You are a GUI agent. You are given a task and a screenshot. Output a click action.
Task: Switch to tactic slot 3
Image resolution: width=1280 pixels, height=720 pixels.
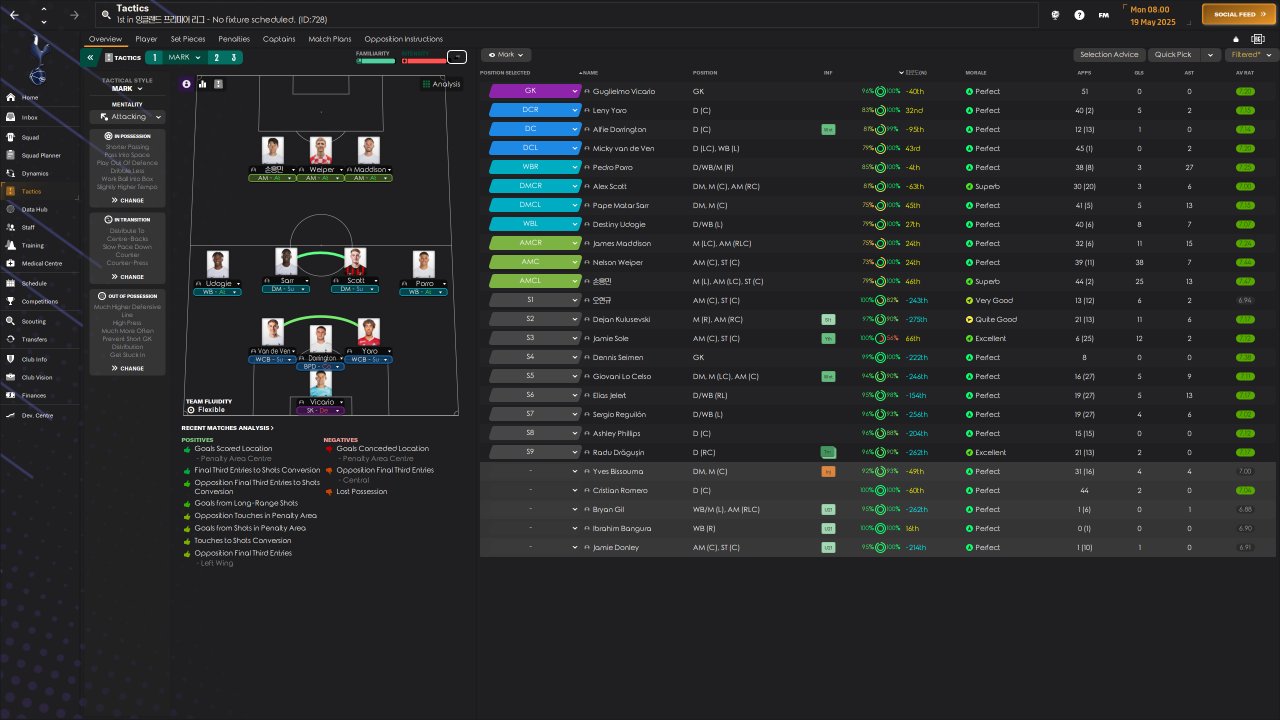[234, 57]
